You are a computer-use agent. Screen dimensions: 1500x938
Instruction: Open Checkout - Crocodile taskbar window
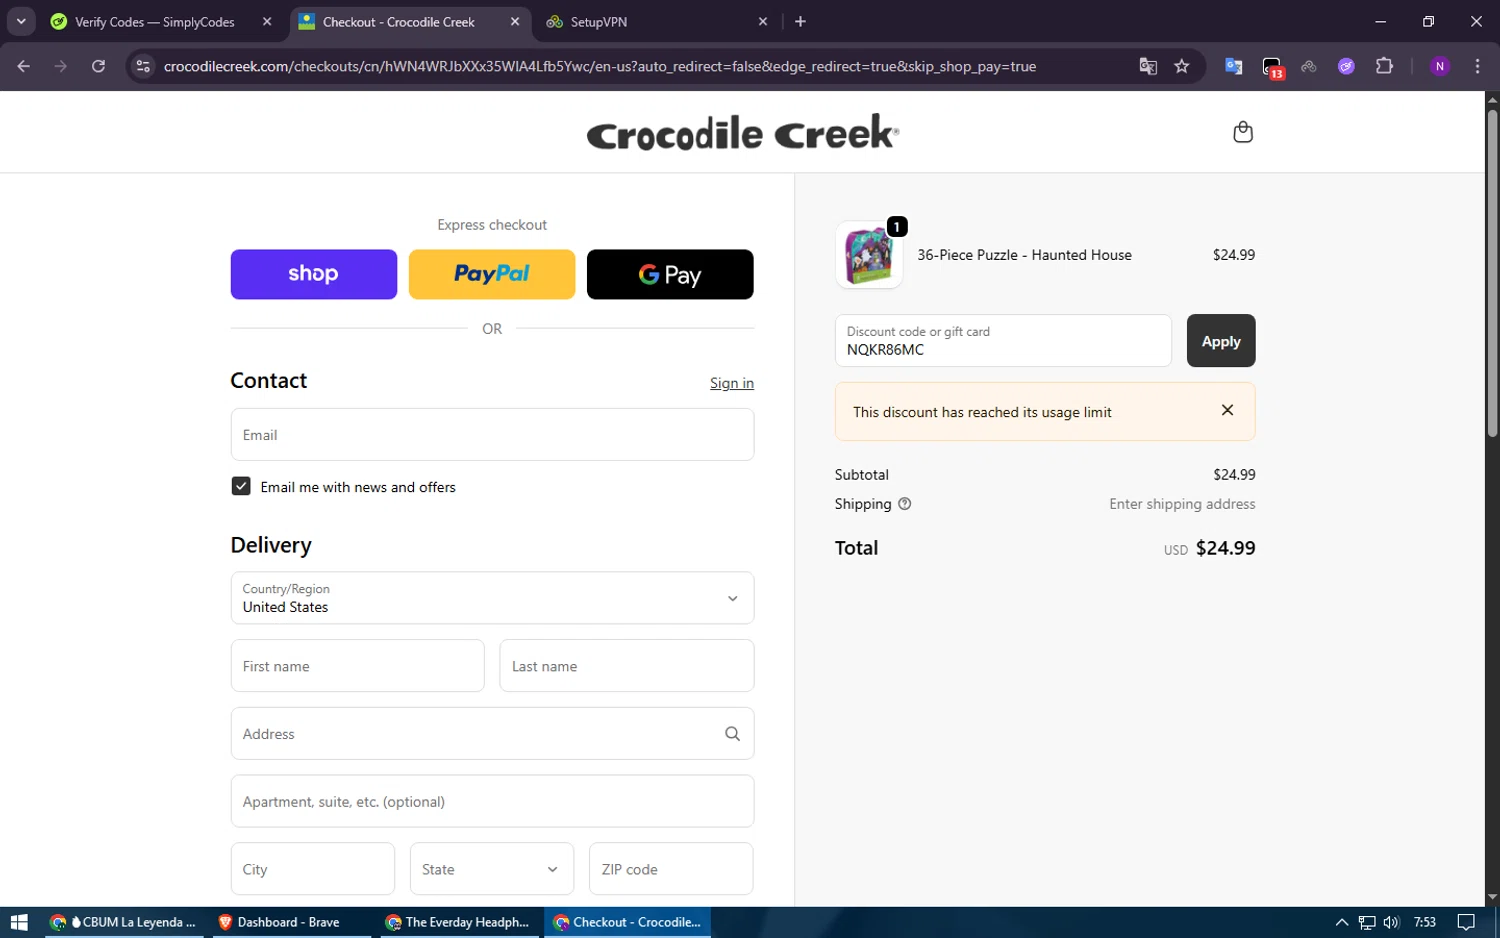[628, 922]
